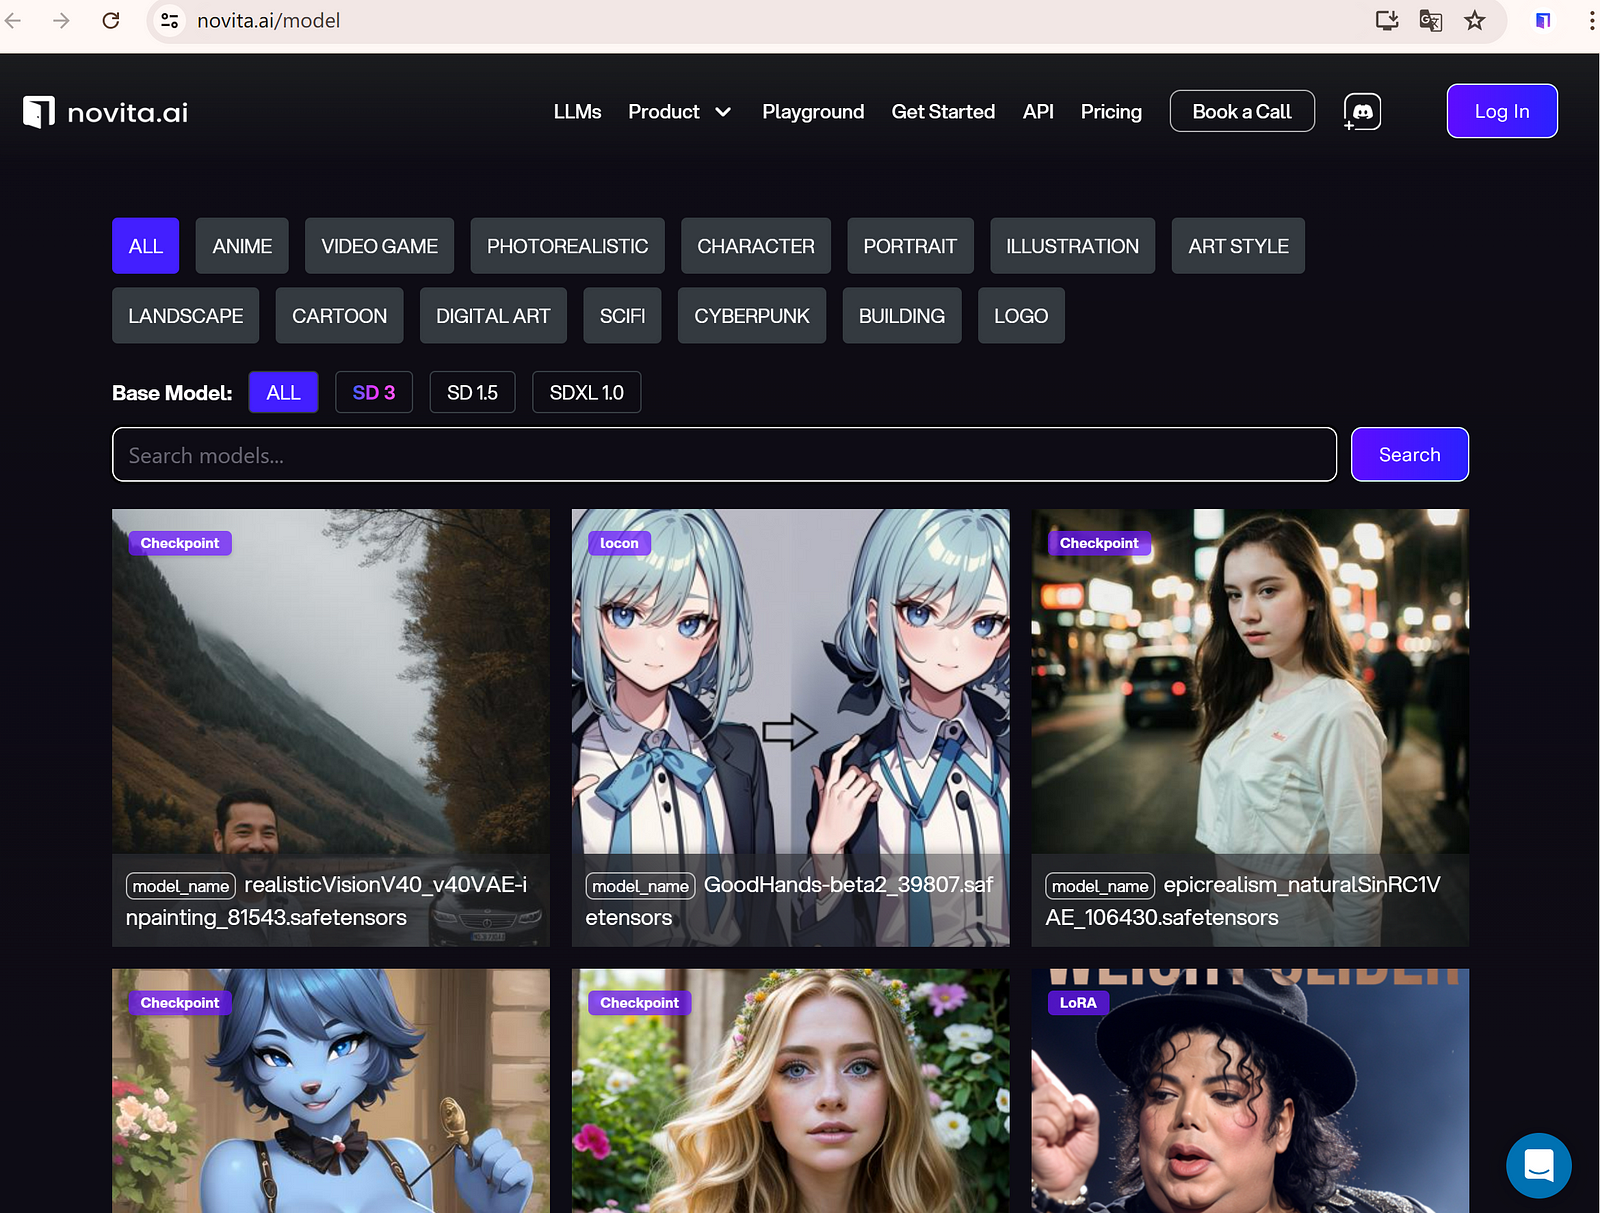Go back to the previous page
The image size is (1600, 1213).
click(x=13, y=20)
